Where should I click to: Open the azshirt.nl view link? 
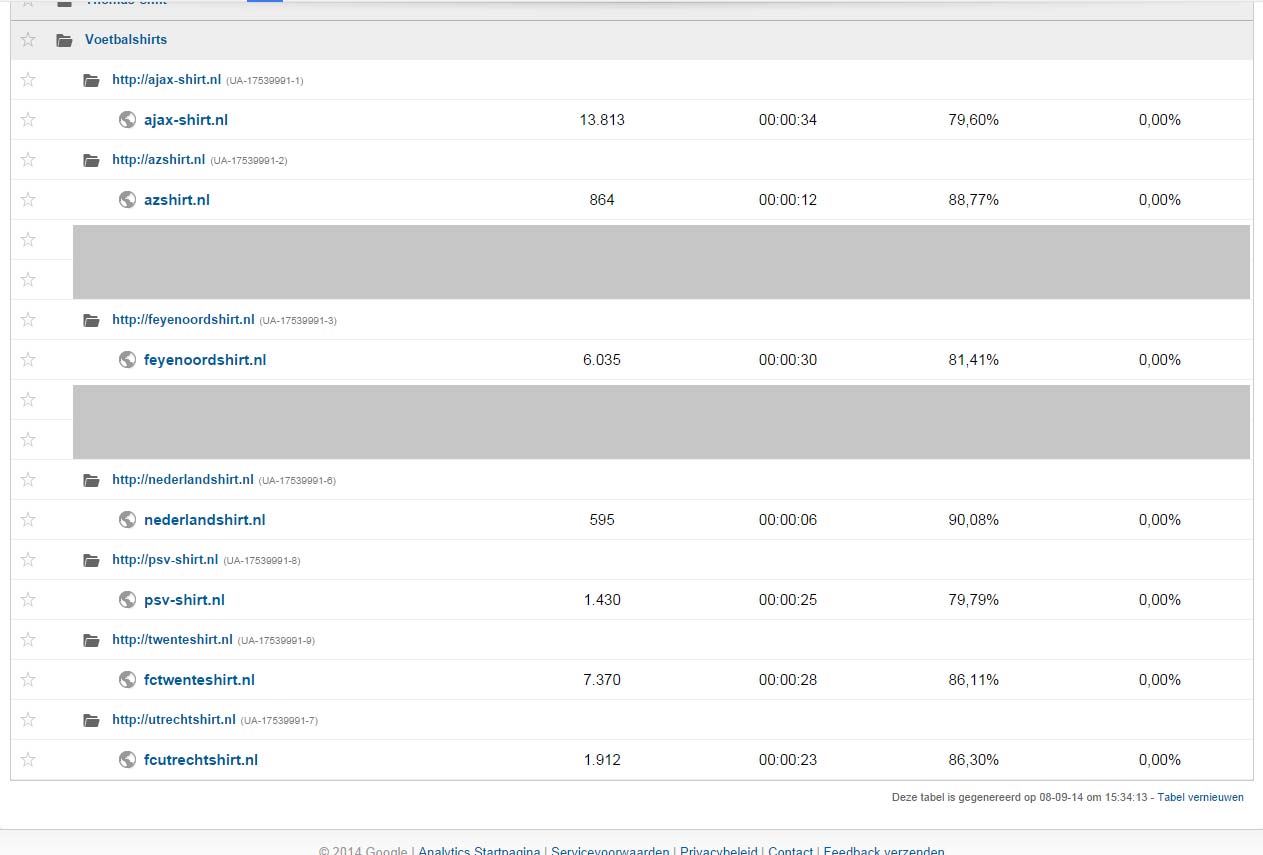[177, 200]
